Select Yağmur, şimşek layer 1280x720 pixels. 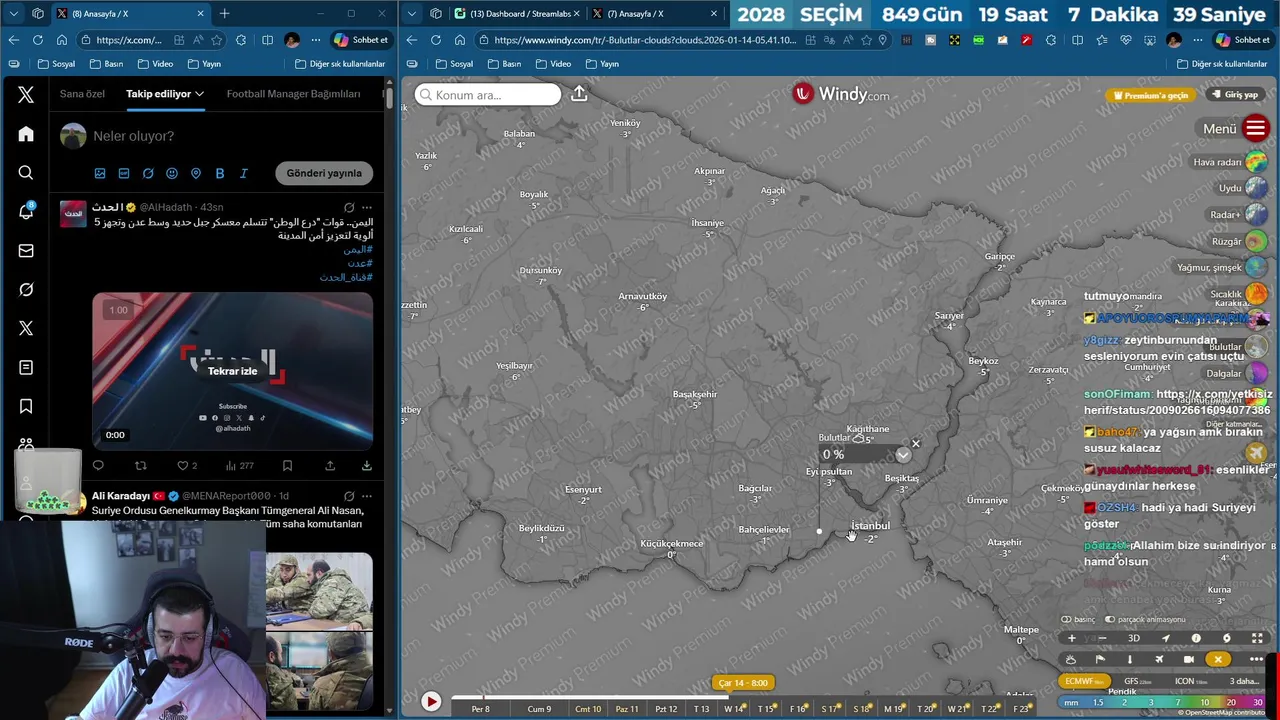1222,268
